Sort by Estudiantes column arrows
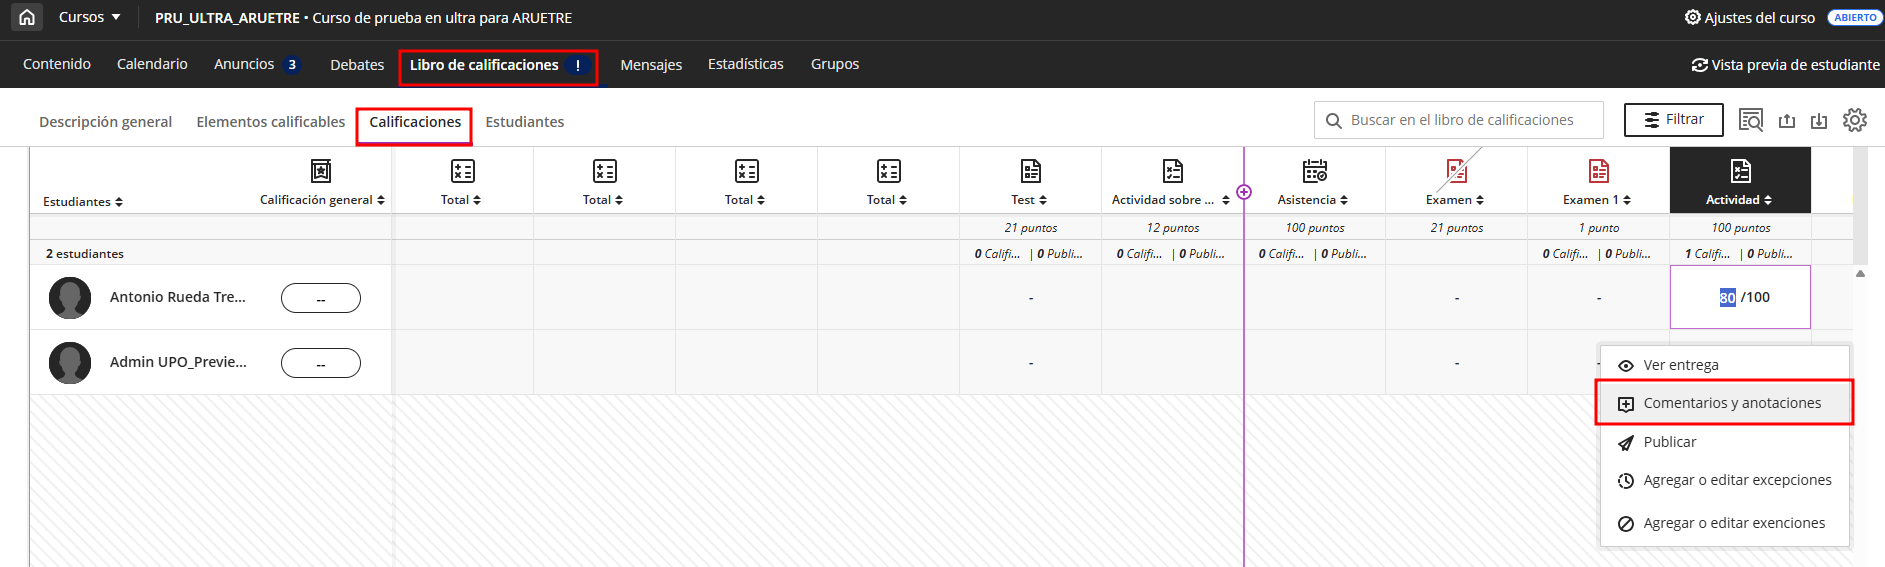Viewport: 1885px width, 567px height. tap(119, 202)
